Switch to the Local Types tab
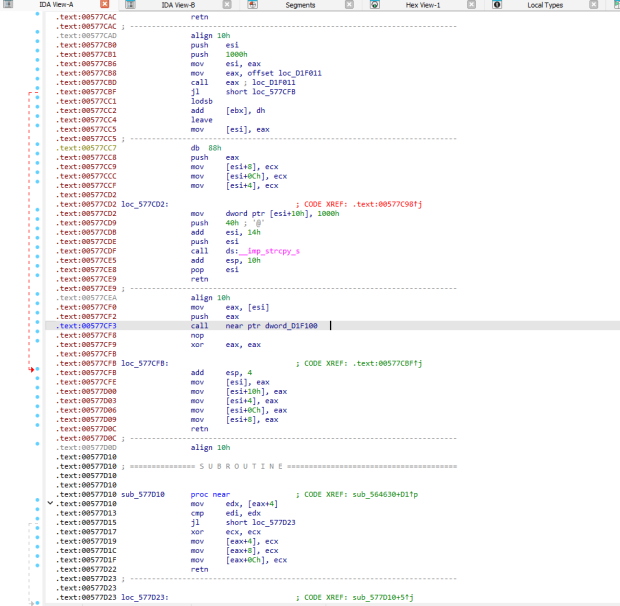This screenshot has width=620, height=606. pos(545,5)
